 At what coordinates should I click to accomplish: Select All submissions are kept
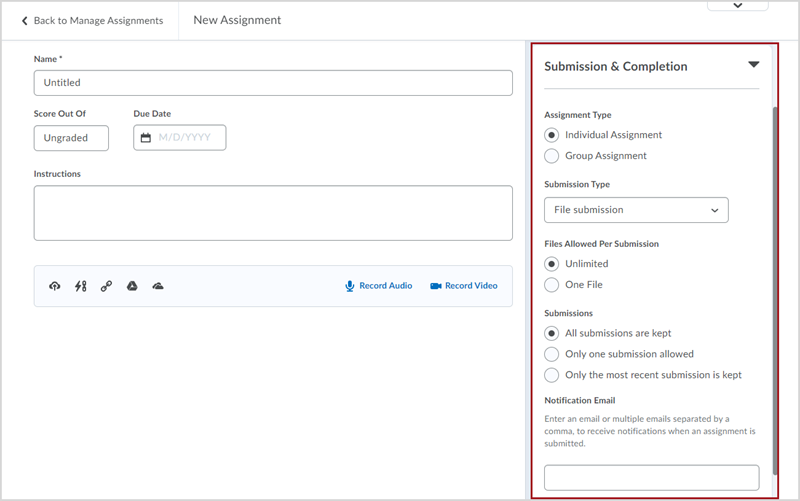point(552,334)
